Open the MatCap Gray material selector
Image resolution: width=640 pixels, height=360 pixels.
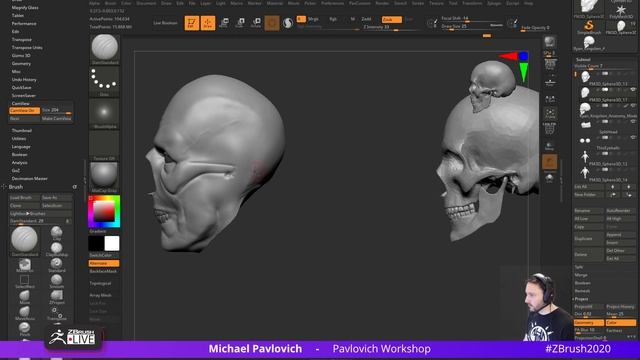pyautogui.click(x=104, y=177)
